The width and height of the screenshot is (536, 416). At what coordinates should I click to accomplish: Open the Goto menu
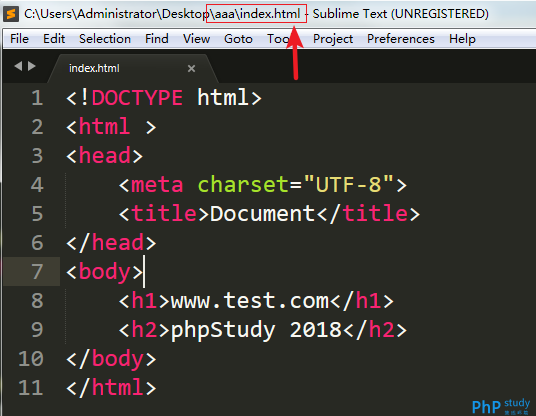pyautogui.click(x=238, y=39)
